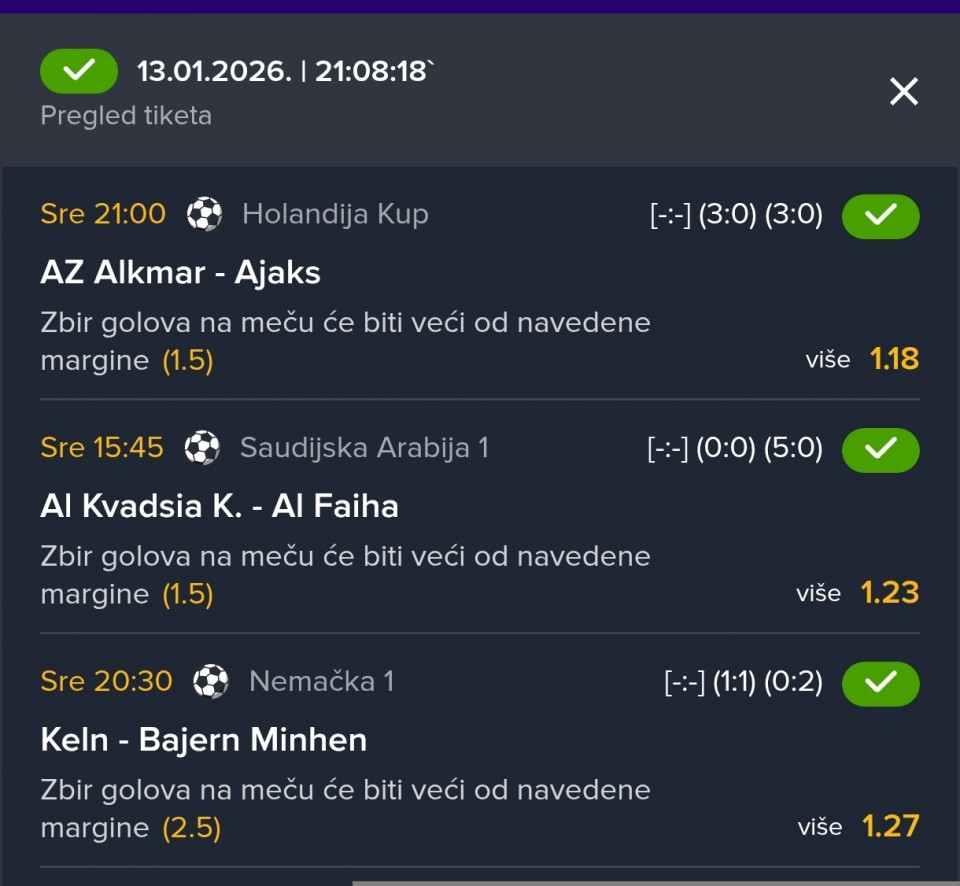Click soccer ball icon beside Nemačka 1

point(211,681)
